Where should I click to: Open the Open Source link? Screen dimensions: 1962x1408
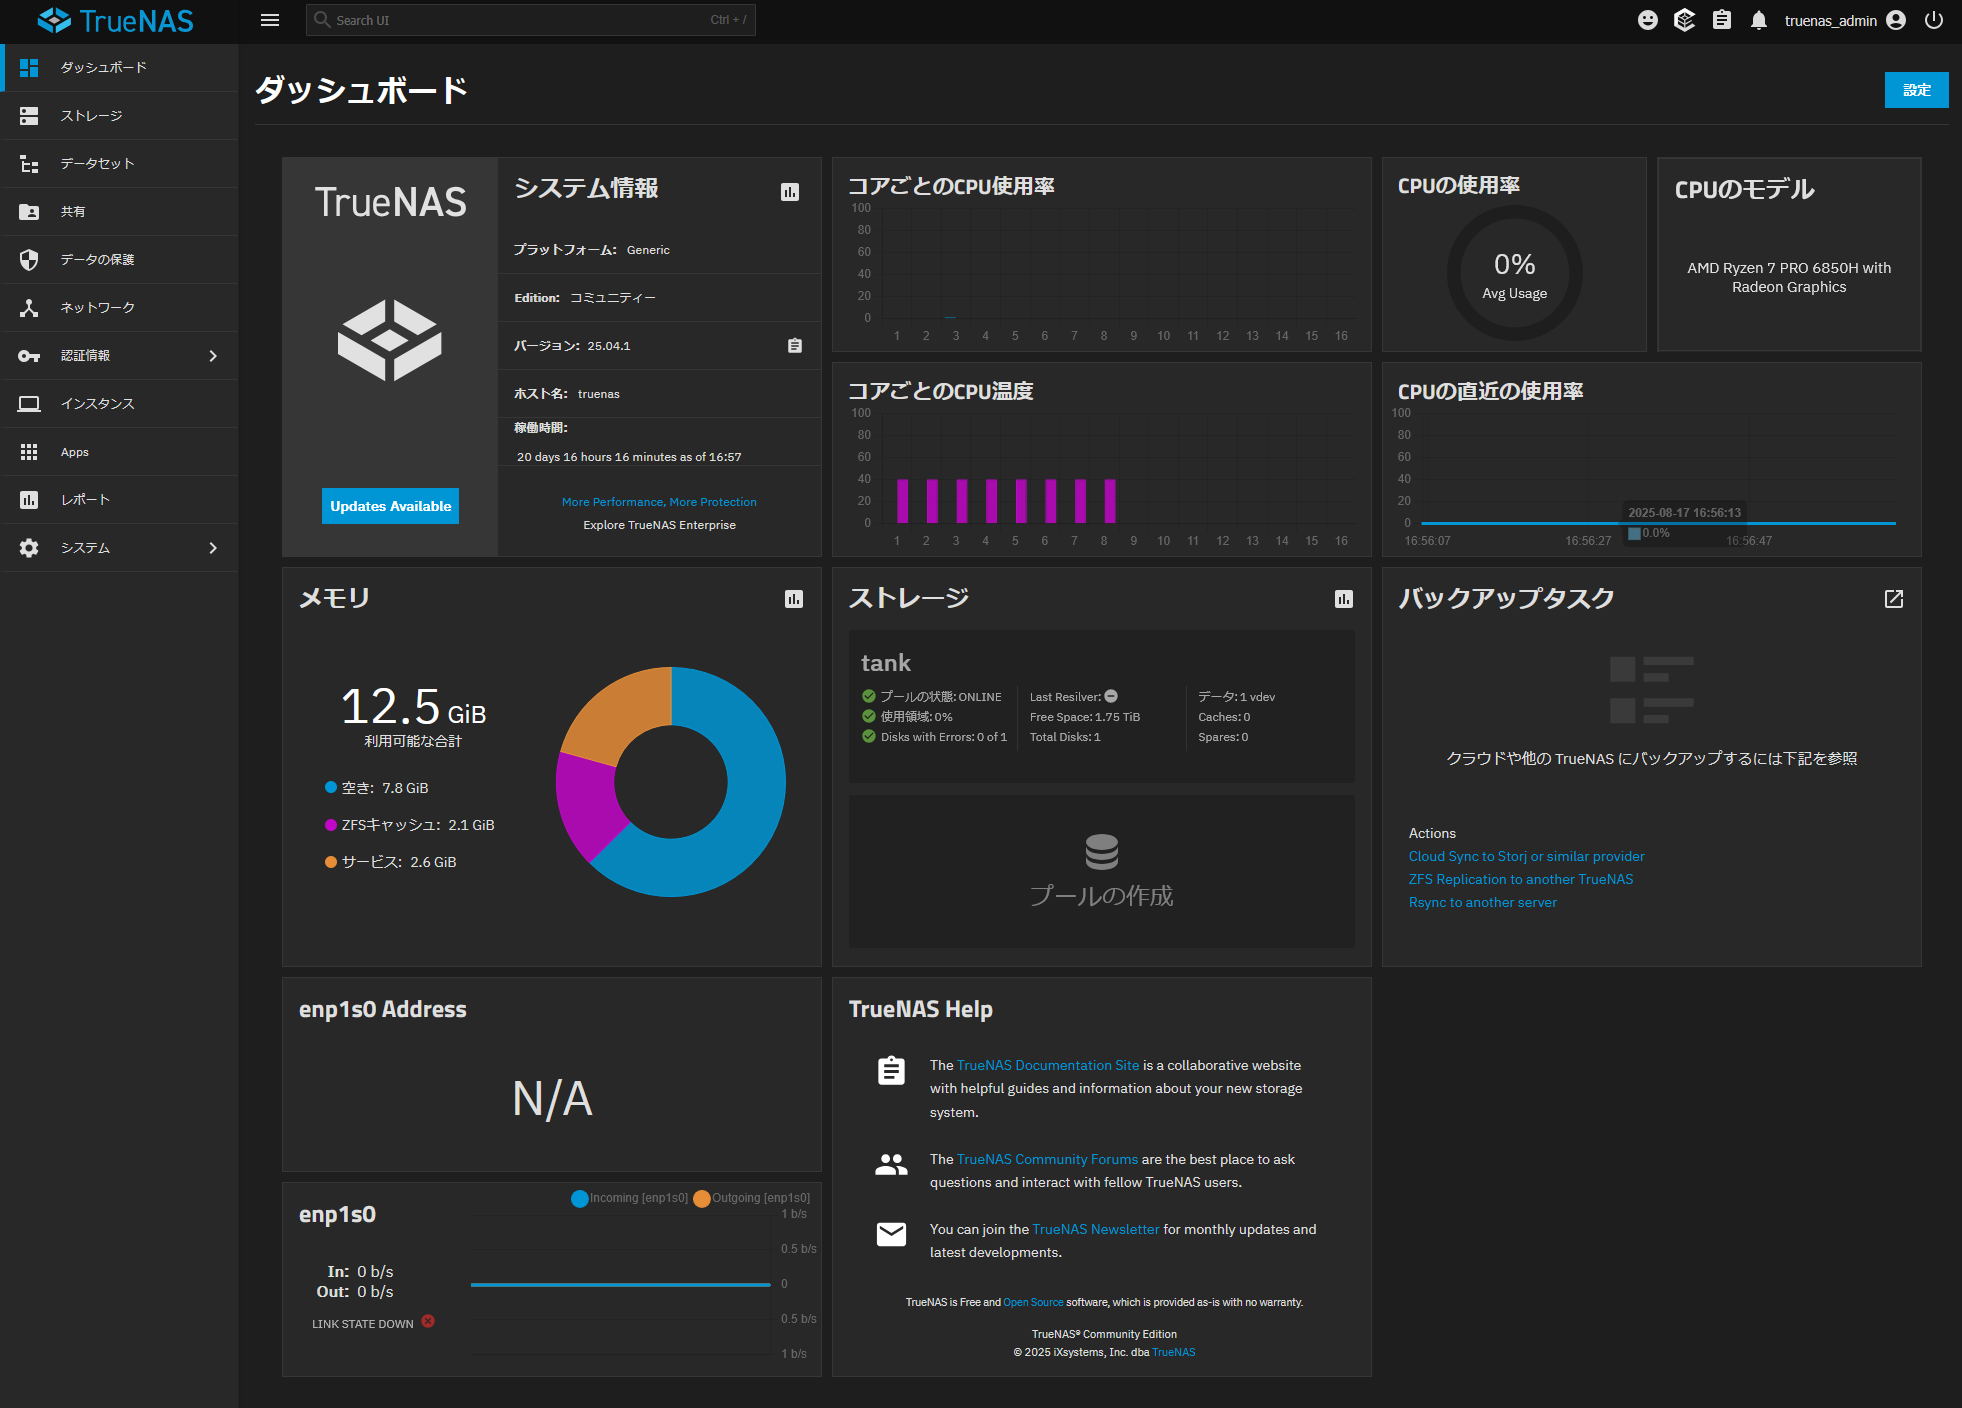coord(1033,1303)
